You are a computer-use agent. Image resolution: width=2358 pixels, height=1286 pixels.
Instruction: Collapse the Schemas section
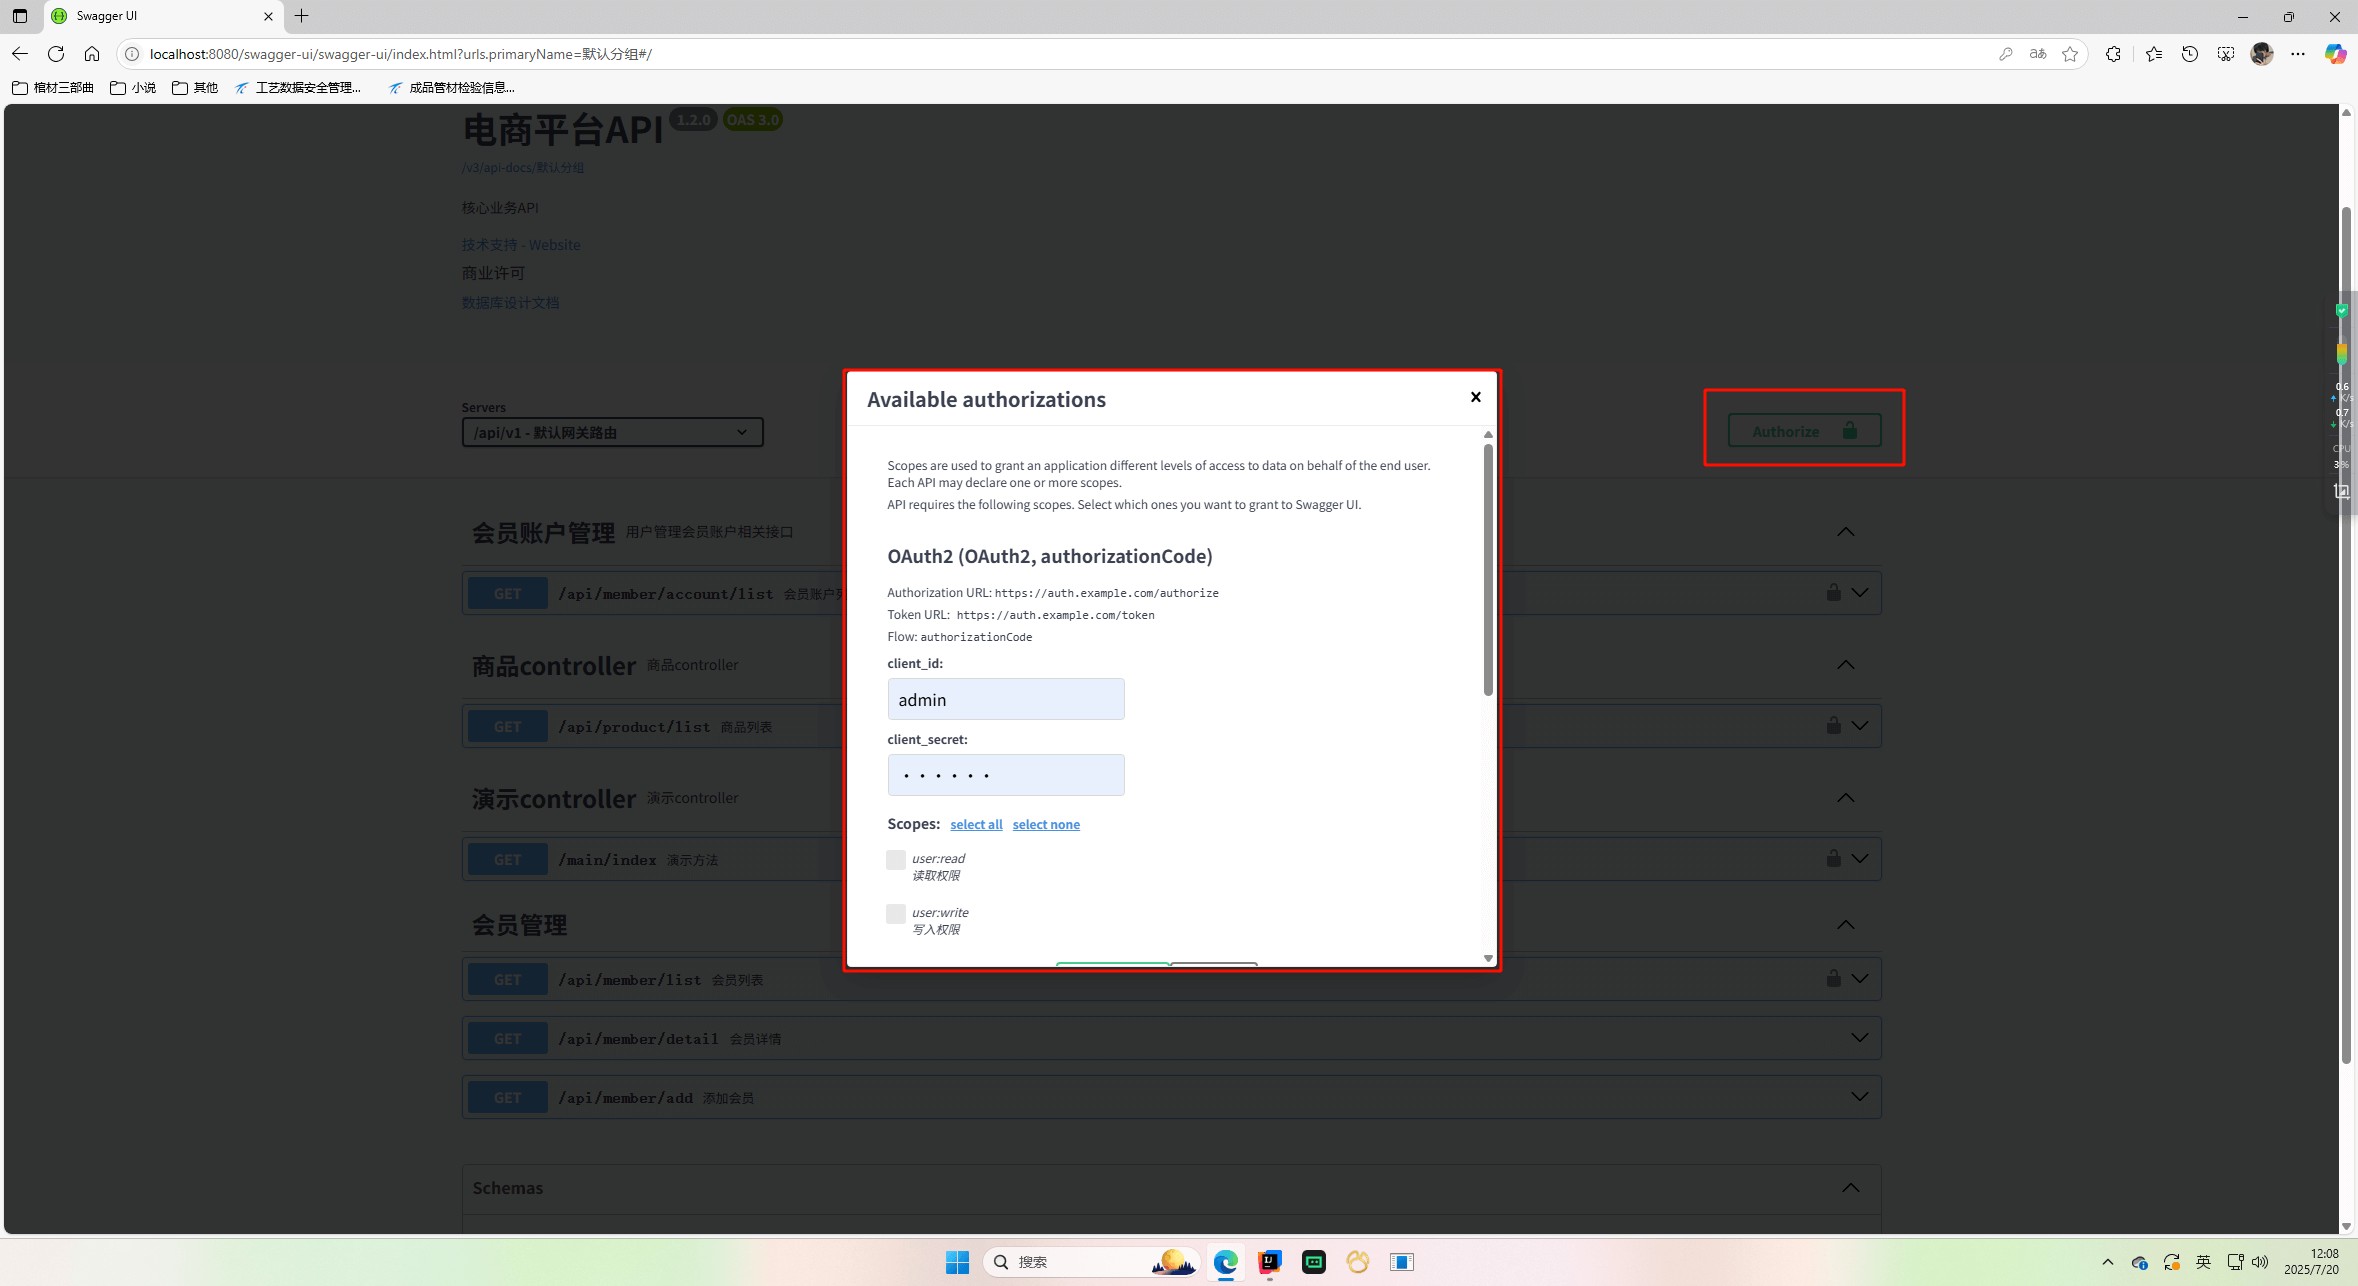pyautogui.click(x=1850, y=1188)
